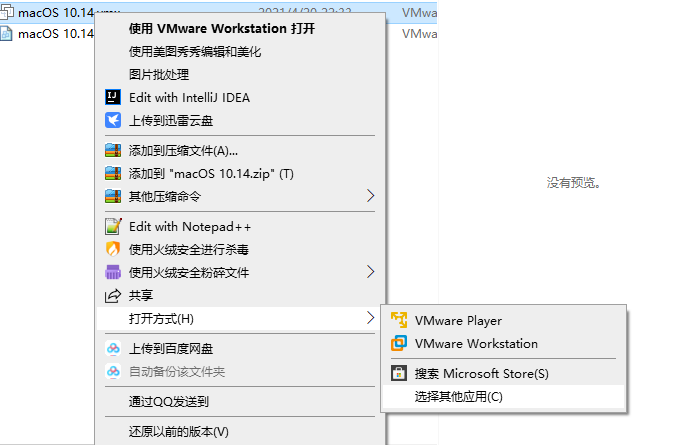Click the VMware Player icon in submenu
The height and width of the screenshot is (445, 678).
(399, 320)
